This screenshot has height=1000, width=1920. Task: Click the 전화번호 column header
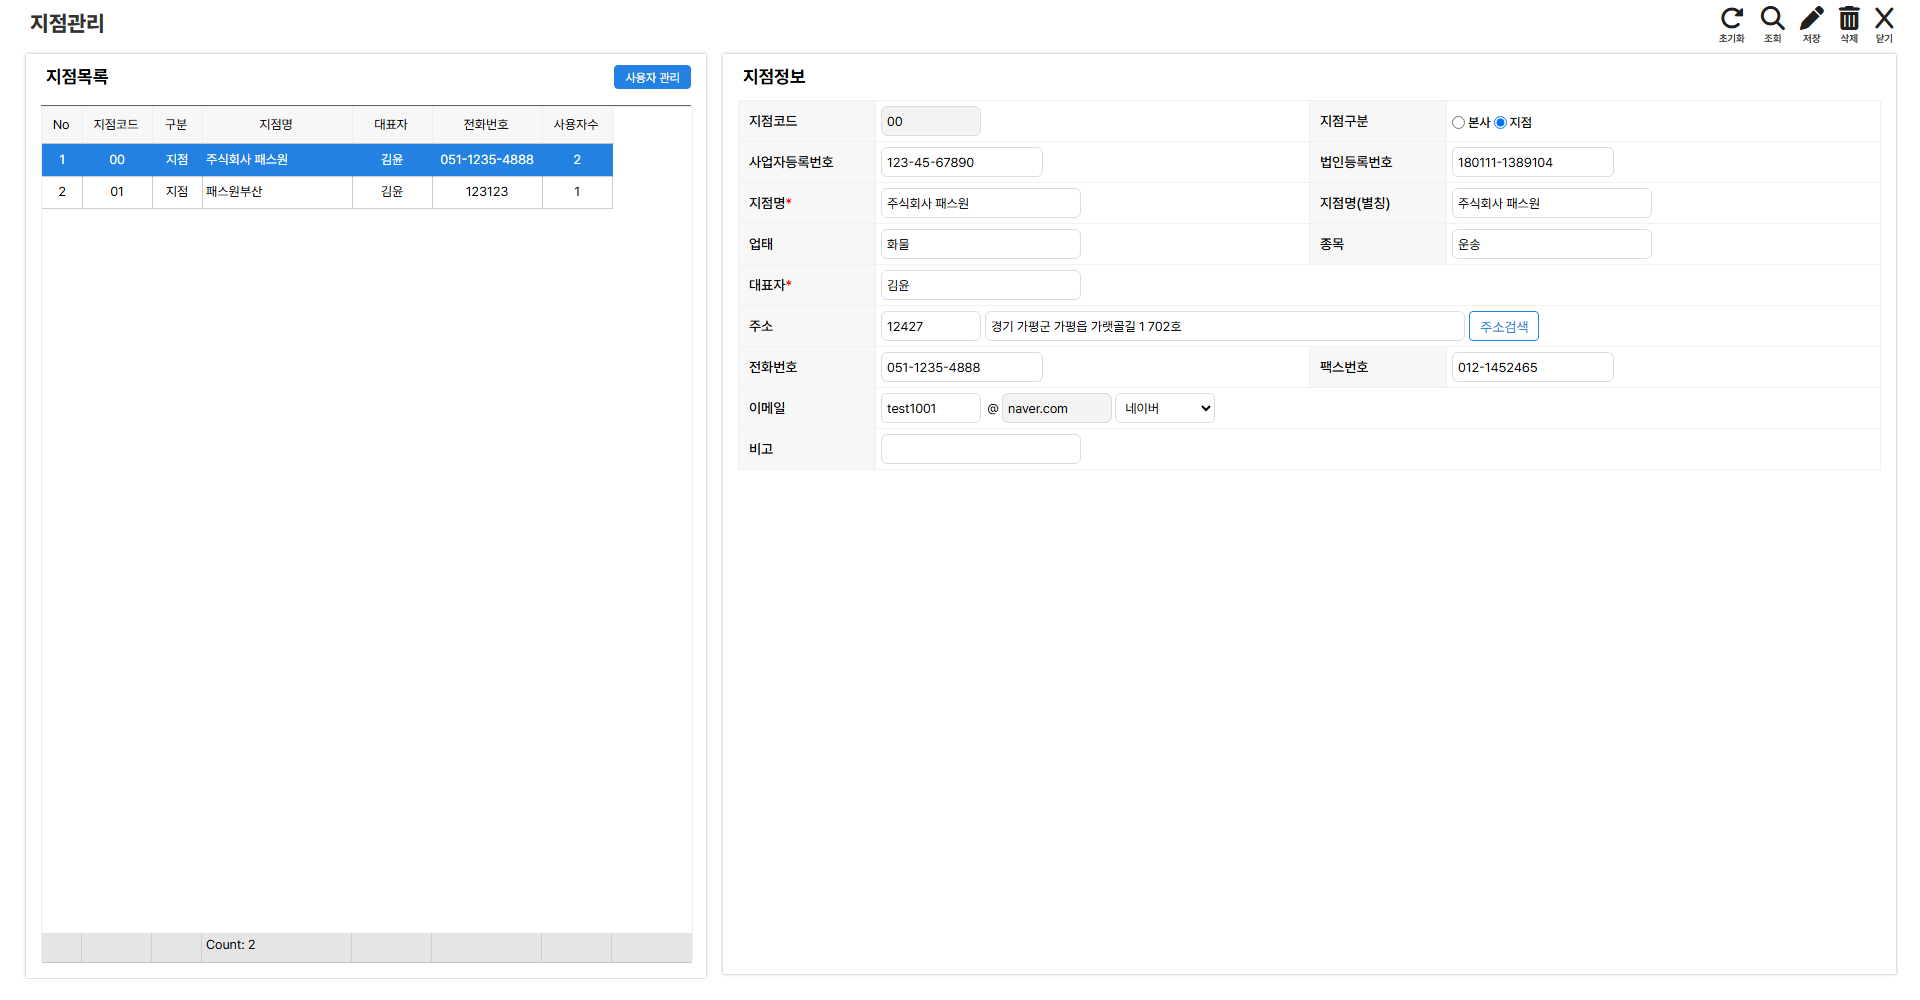(x=486, y=125)
